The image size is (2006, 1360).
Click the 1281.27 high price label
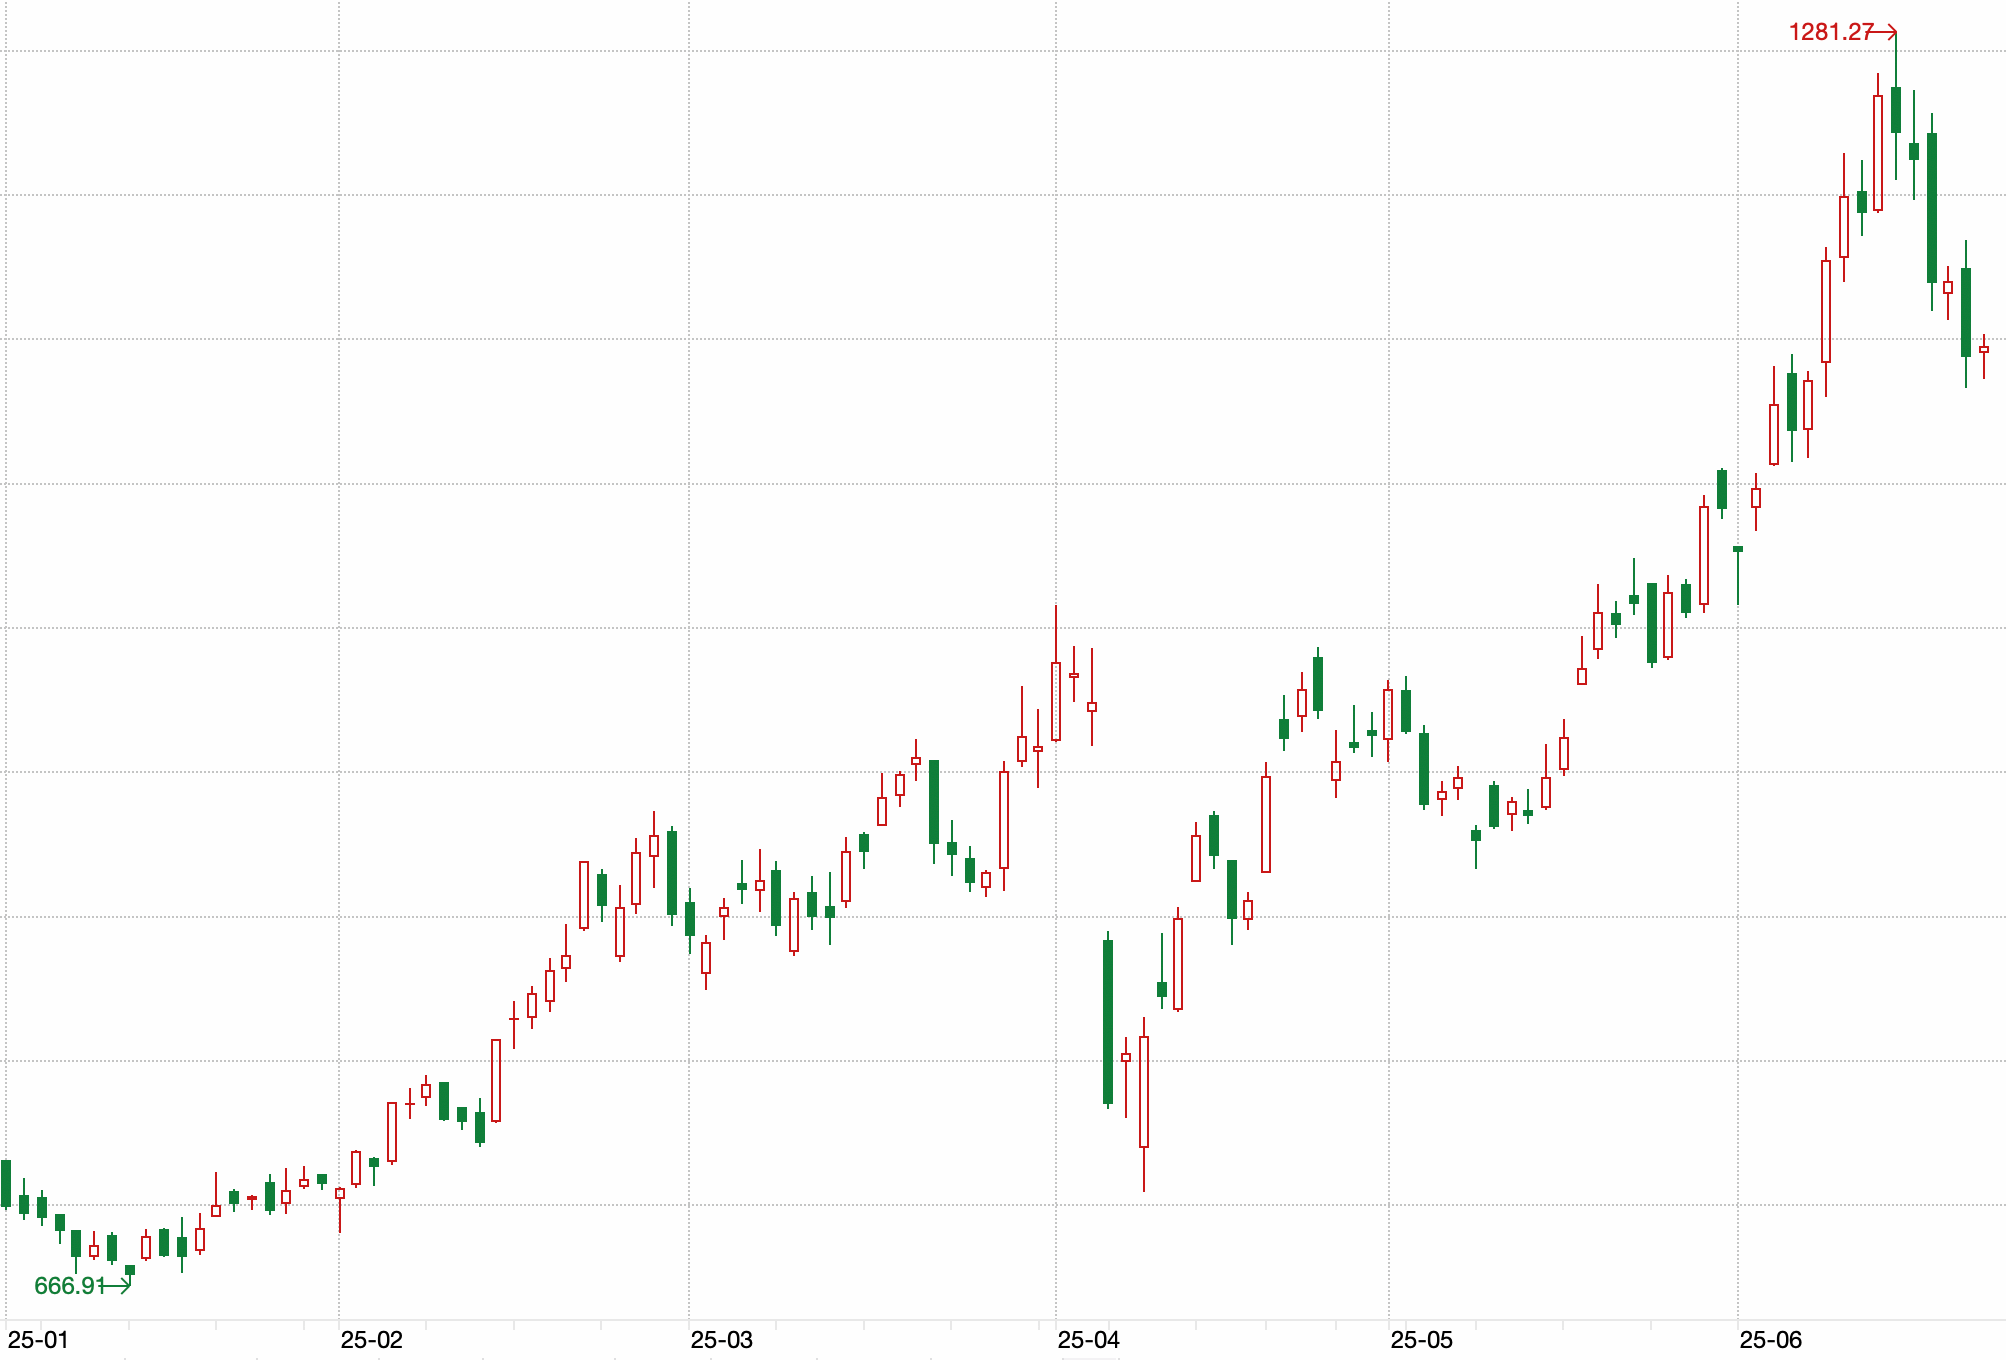coord(1829,32)
